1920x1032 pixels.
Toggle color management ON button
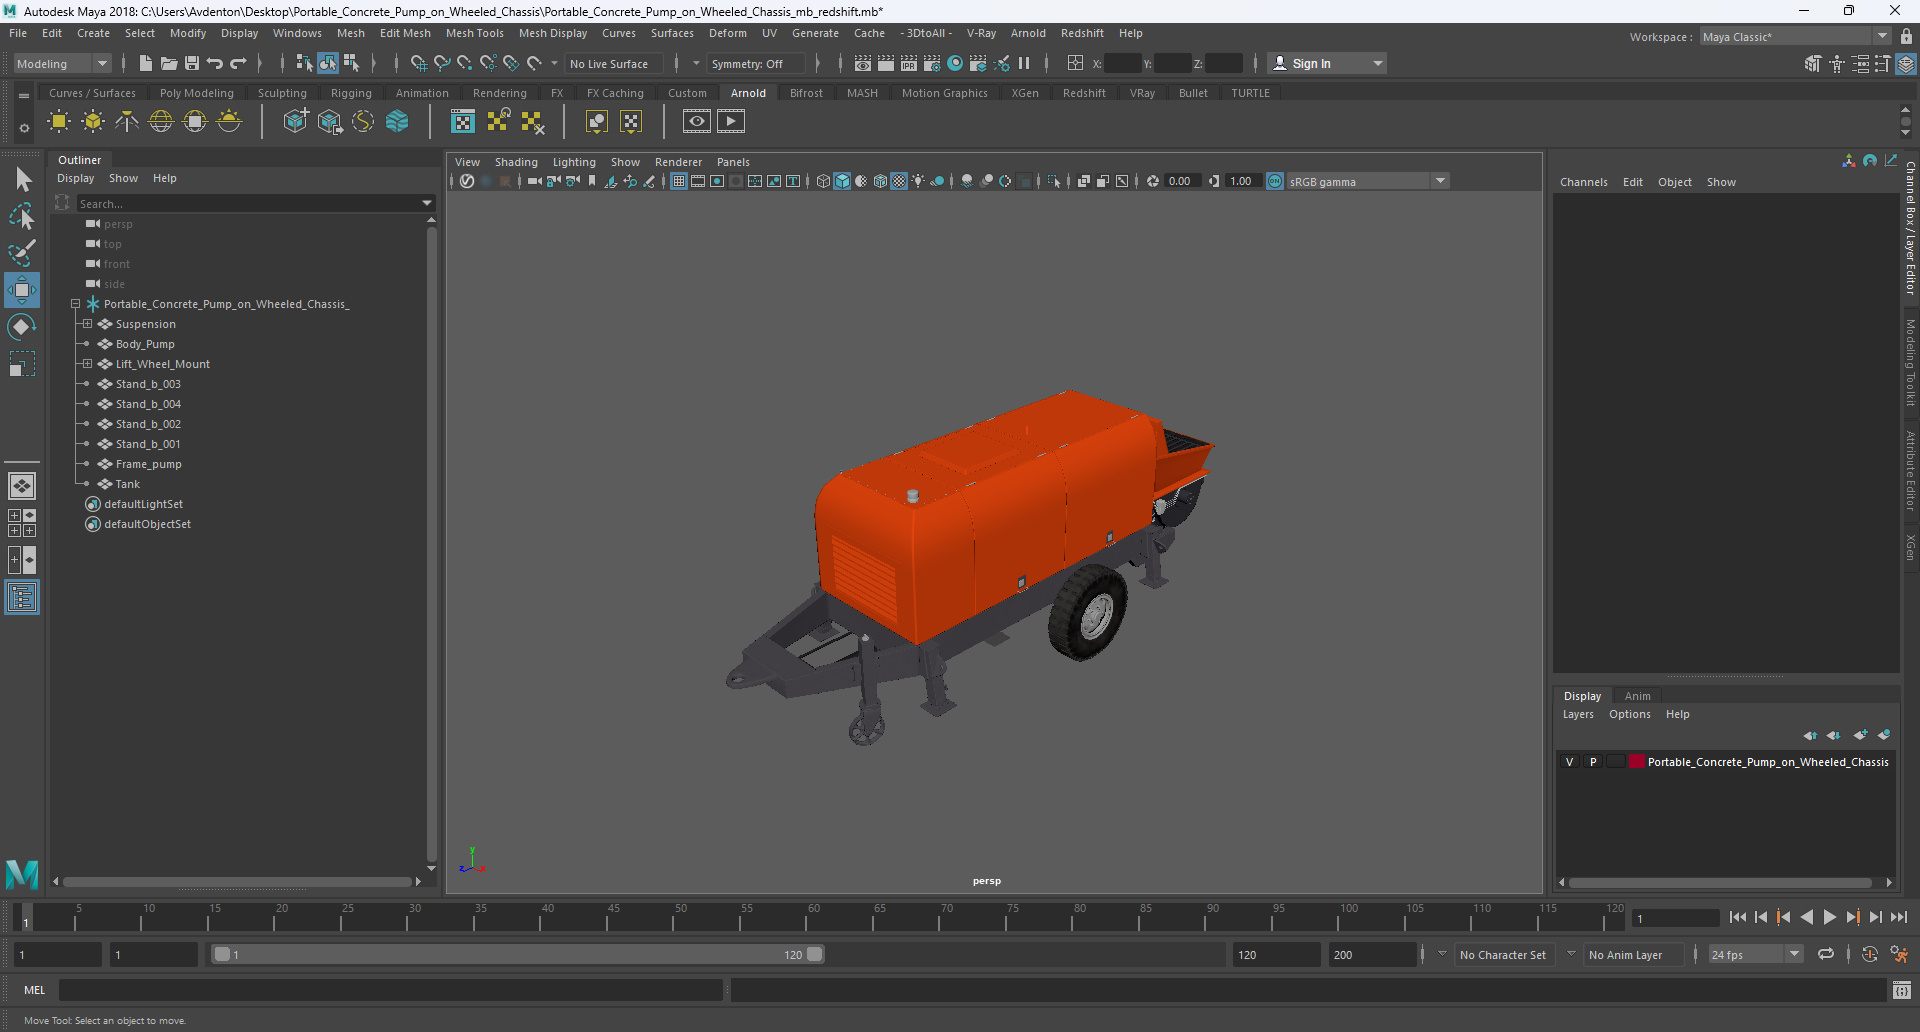[x=1275, y=181]
